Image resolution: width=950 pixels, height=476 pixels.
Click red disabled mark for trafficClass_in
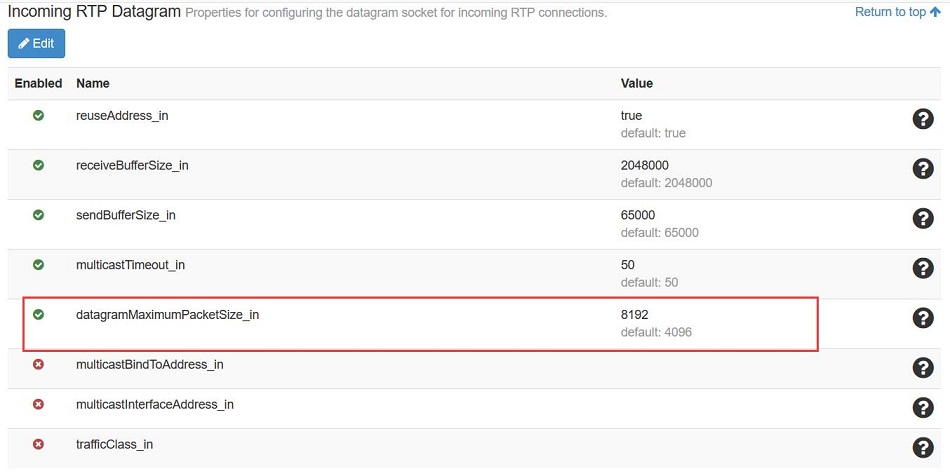(x=38, y=445)
